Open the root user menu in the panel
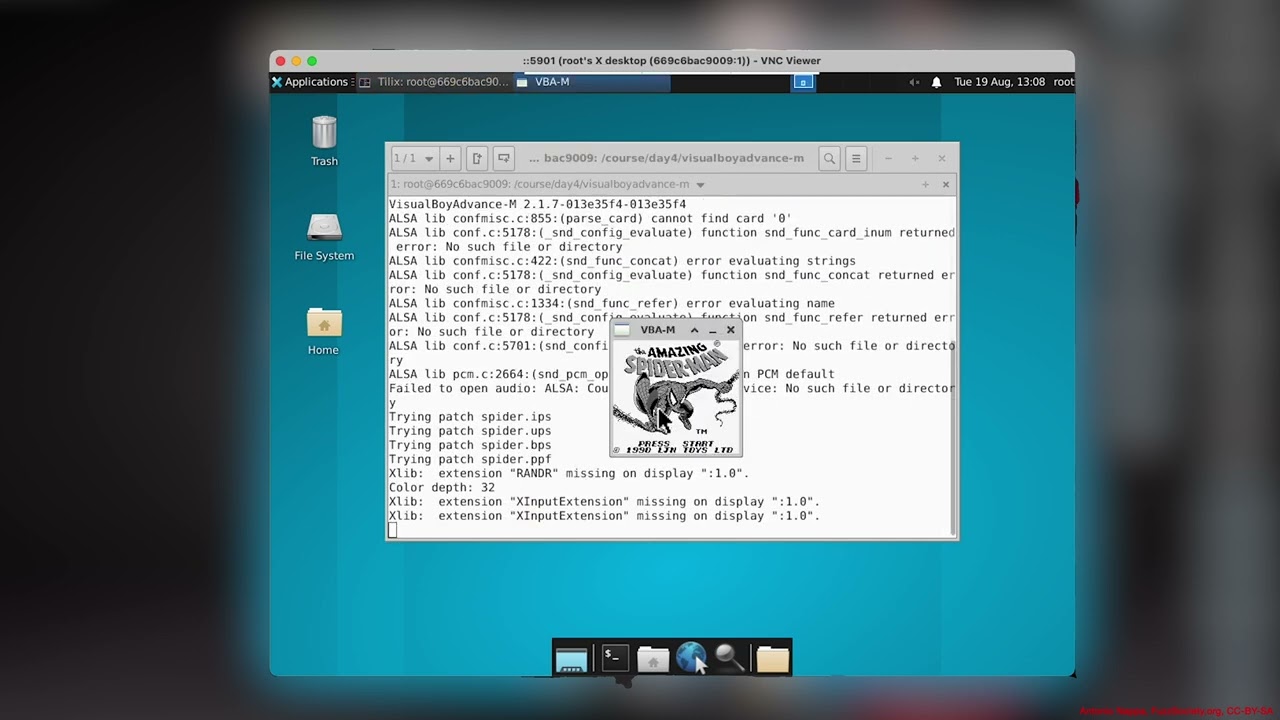 click(1063, 82)
